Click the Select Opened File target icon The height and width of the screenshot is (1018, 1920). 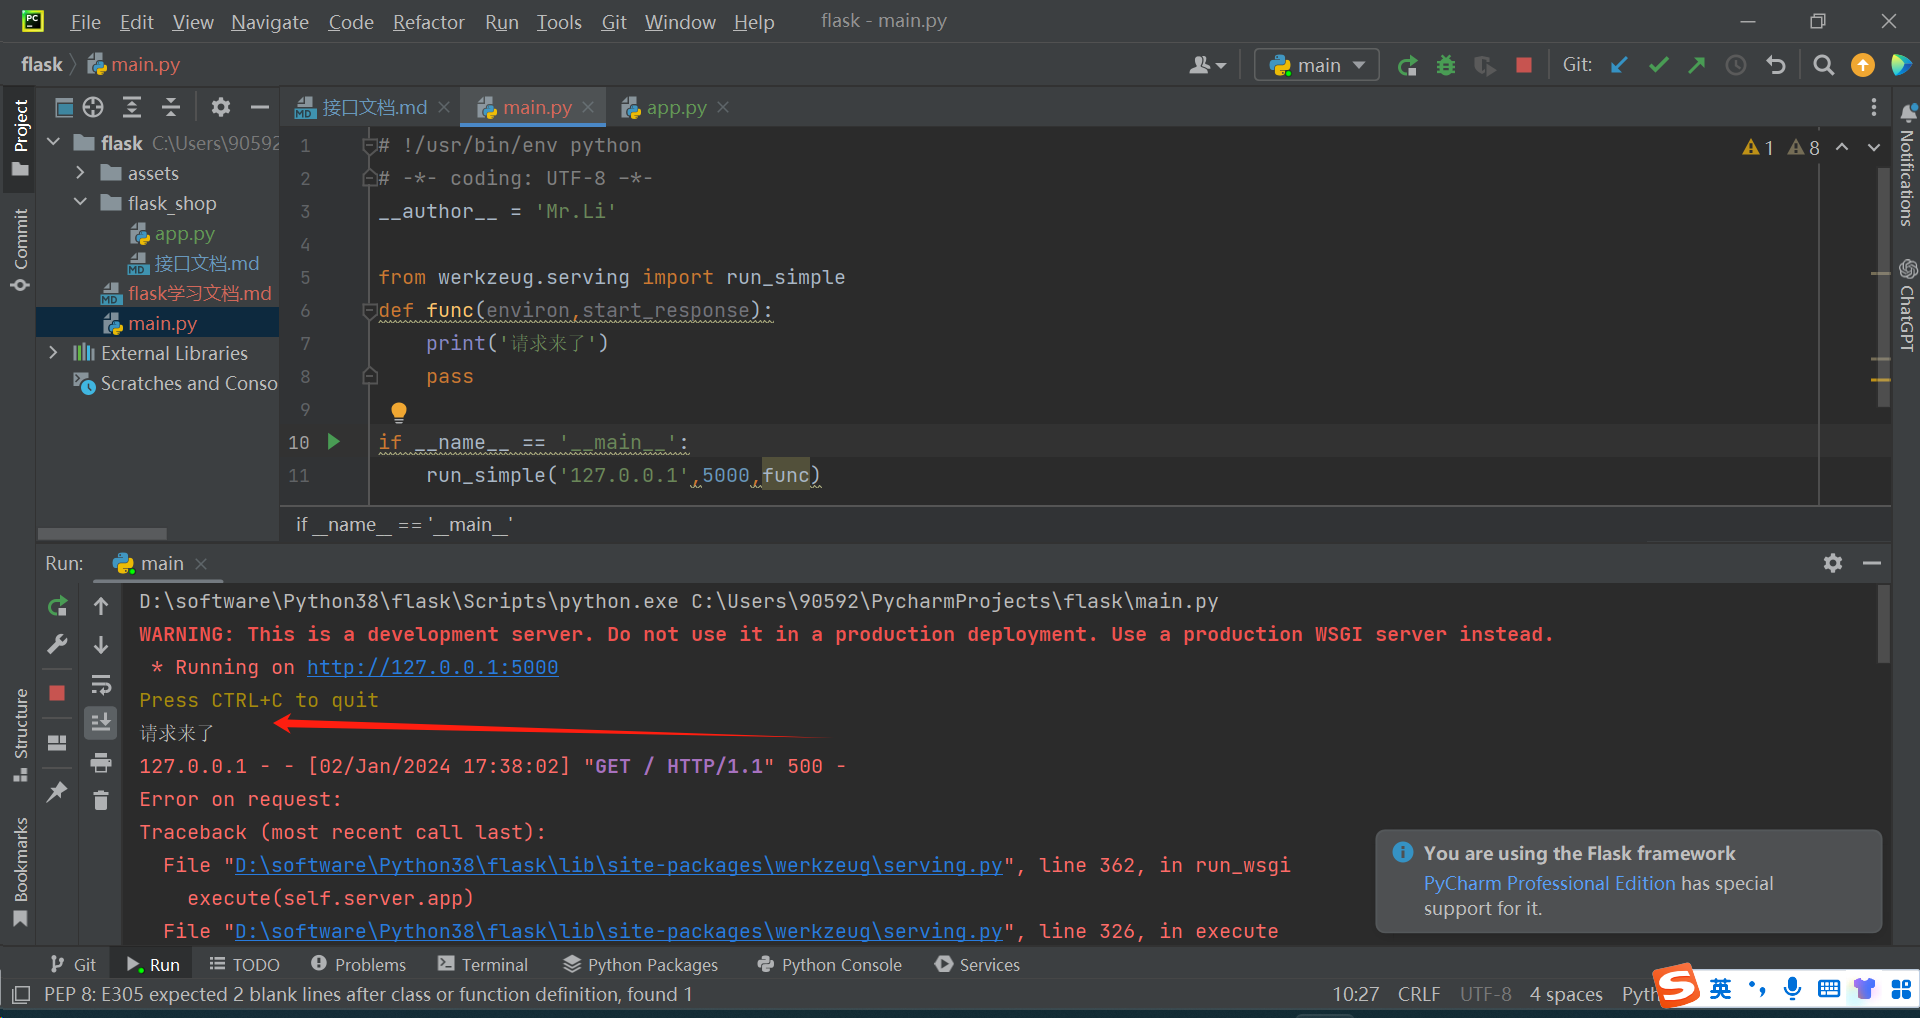93,107
